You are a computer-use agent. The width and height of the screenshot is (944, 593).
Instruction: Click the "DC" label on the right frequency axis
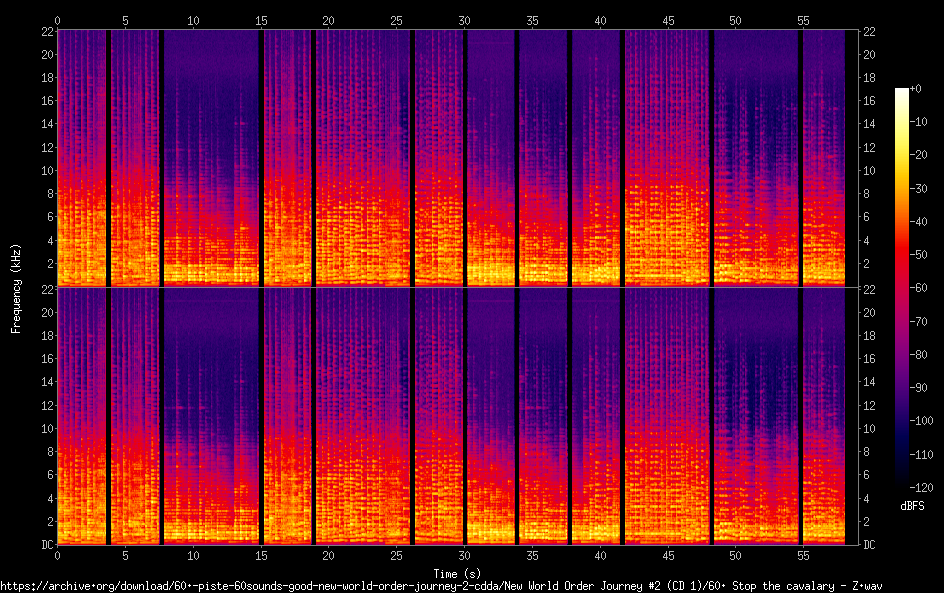[869, 545]
